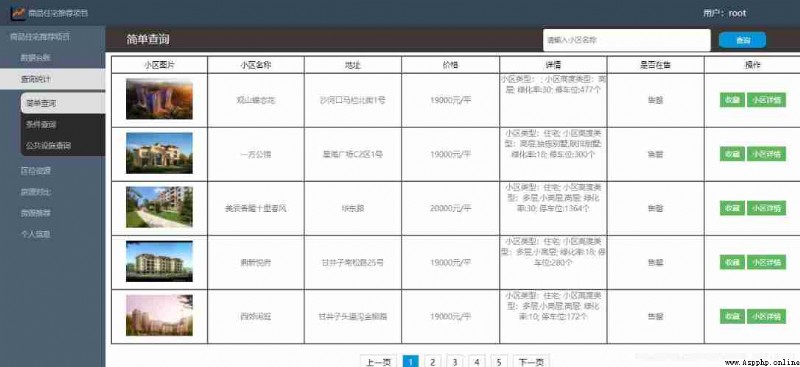Go to the previous page with 上一页
Image resolution: width=800 pixels, height=367 pixels.
pos(379,362)
